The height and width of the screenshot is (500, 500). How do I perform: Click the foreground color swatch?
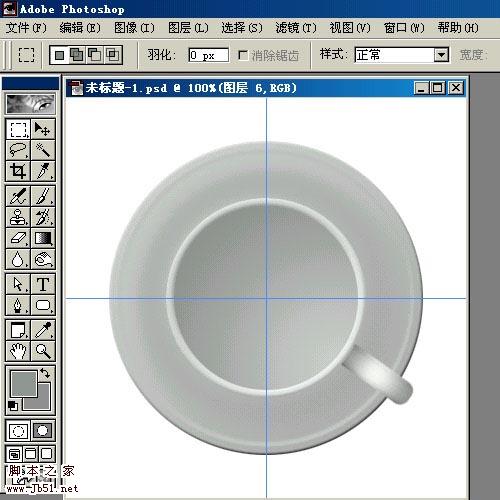pos(24,383)
